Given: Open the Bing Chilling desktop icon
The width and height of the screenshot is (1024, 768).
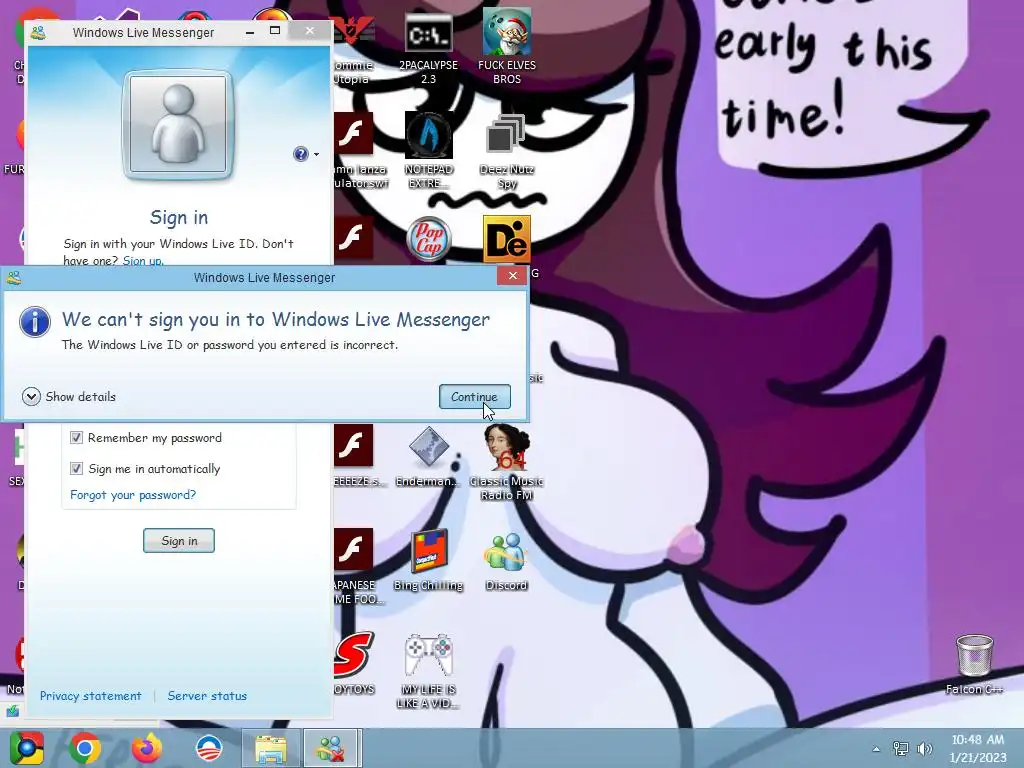Looking at the screenshot, I should pos(428,560).
